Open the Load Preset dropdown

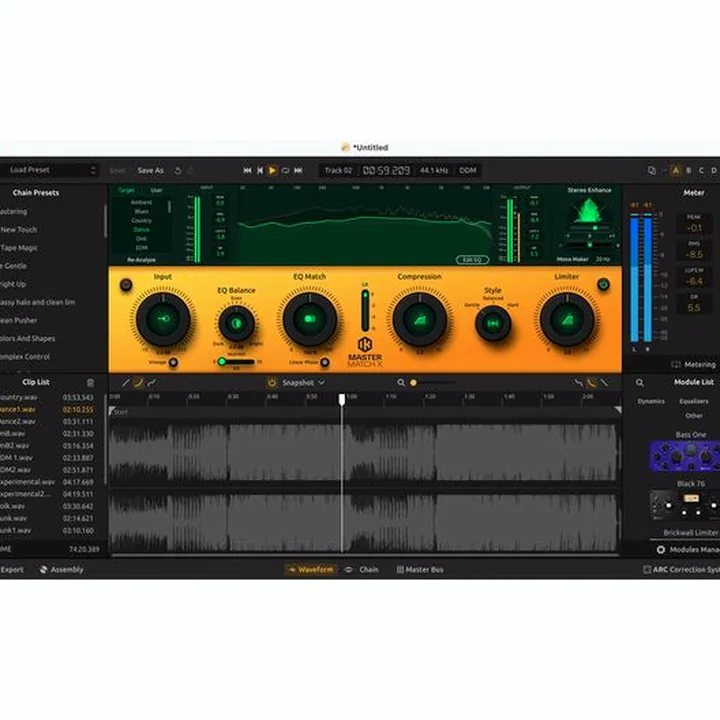[51, 170]
